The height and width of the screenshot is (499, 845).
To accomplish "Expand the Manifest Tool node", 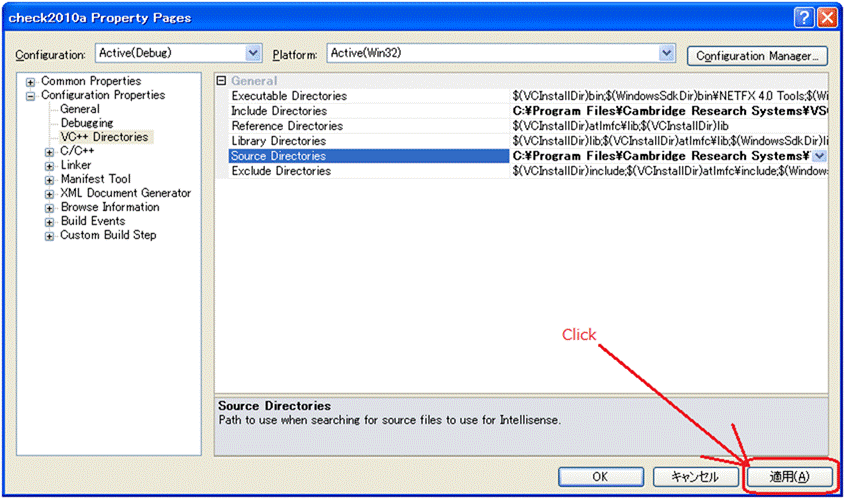I will pos(50,179).
